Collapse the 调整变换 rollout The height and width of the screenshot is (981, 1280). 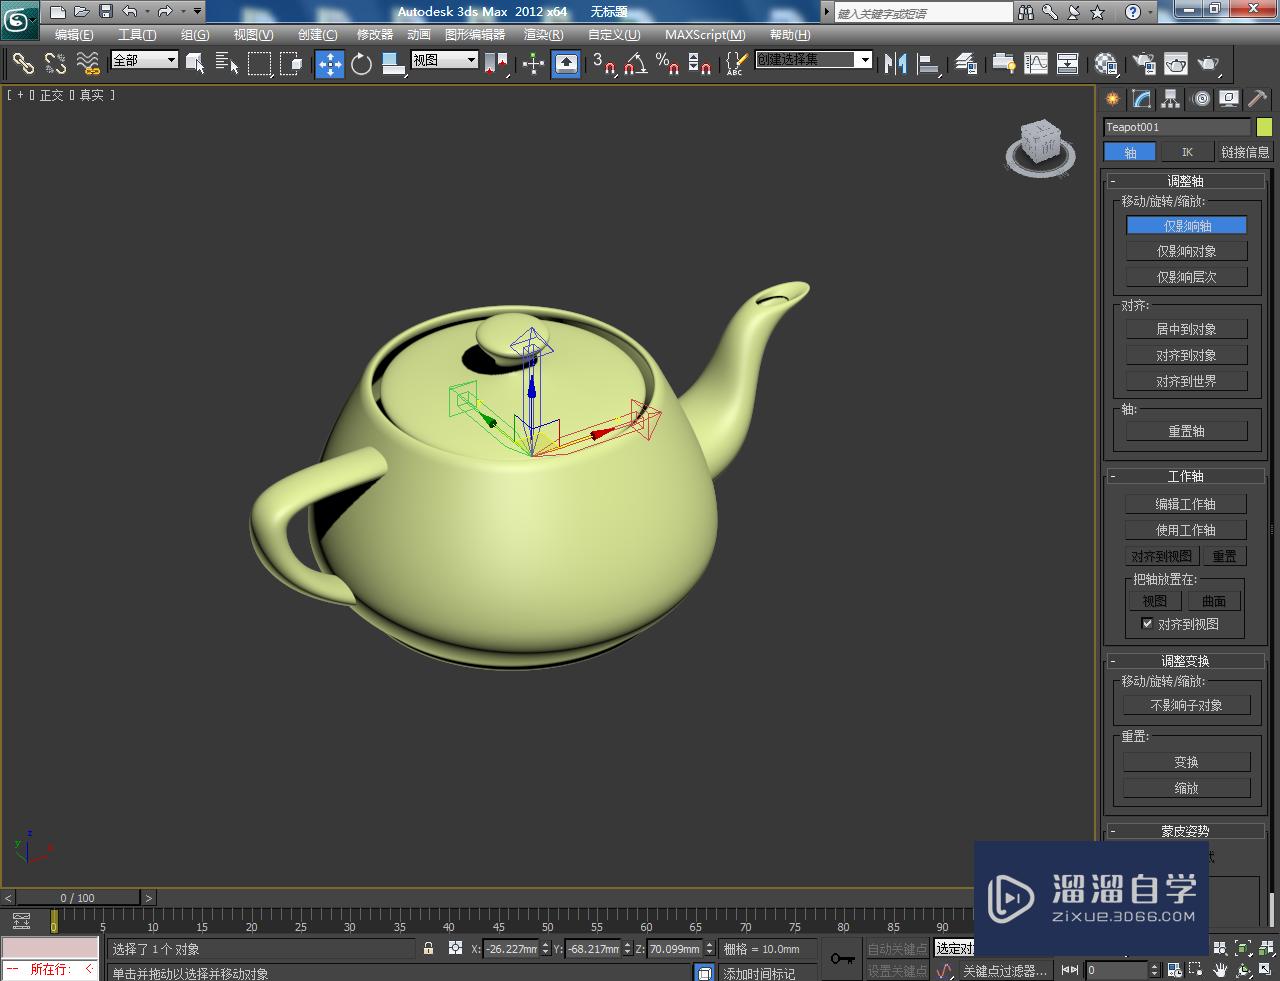[1185, 661]
